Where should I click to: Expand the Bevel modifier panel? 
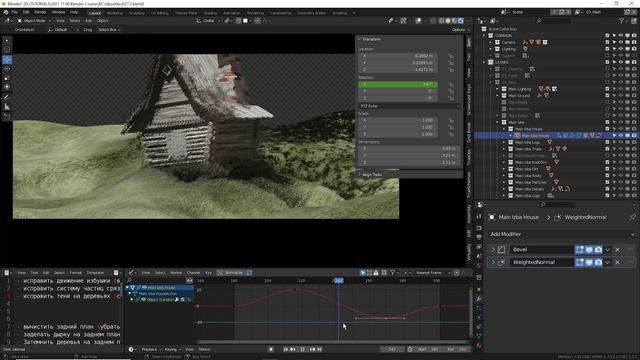pyautogui.click(x=493, y=249)
